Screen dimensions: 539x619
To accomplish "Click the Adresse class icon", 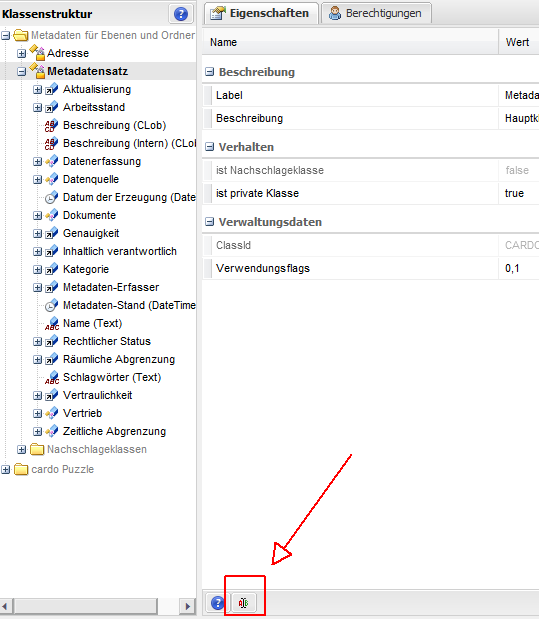I will click(x=38, y=53).
